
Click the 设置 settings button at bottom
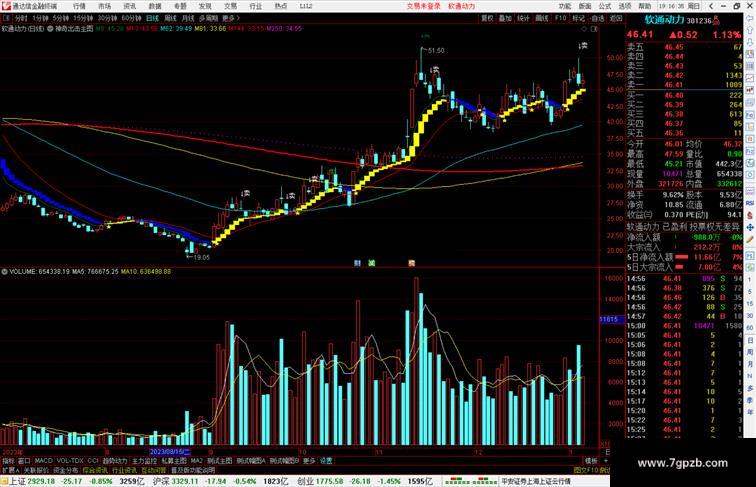(x=326, y=461)
